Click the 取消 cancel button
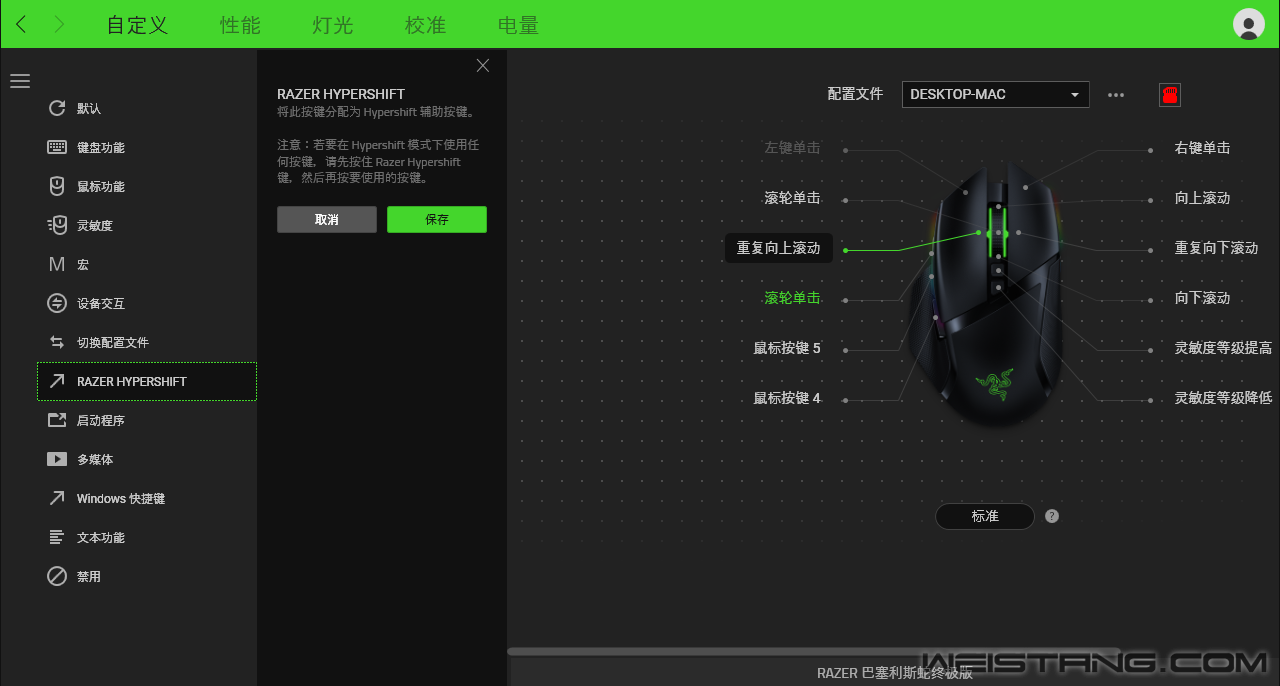 tap(326, 219)
